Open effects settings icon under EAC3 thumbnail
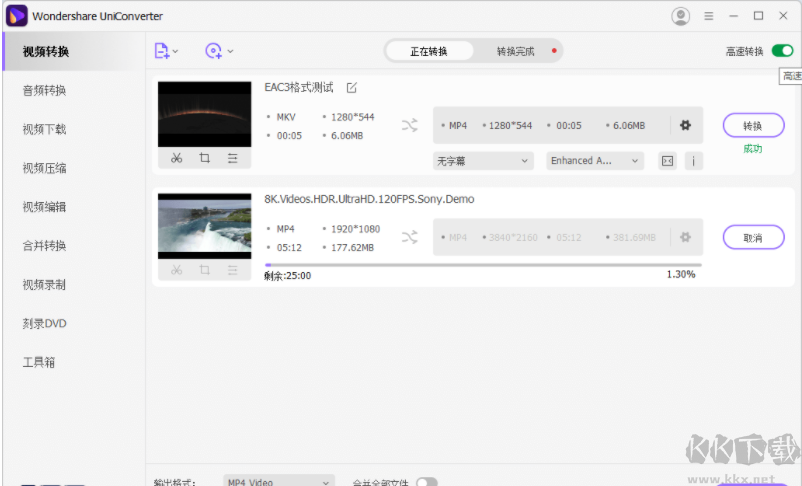 click(232, 158)
